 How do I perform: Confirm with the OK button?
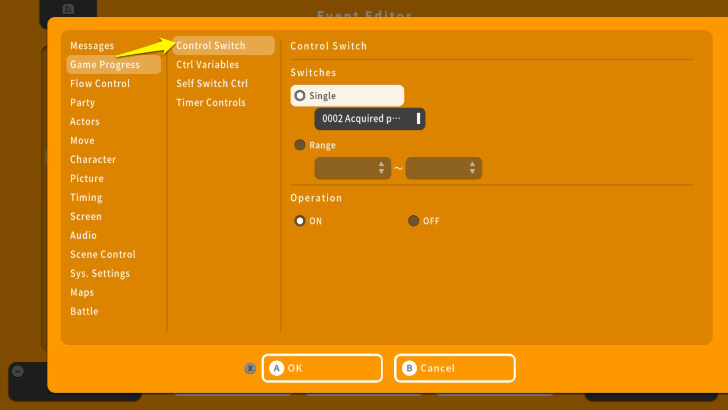[322, 368]
